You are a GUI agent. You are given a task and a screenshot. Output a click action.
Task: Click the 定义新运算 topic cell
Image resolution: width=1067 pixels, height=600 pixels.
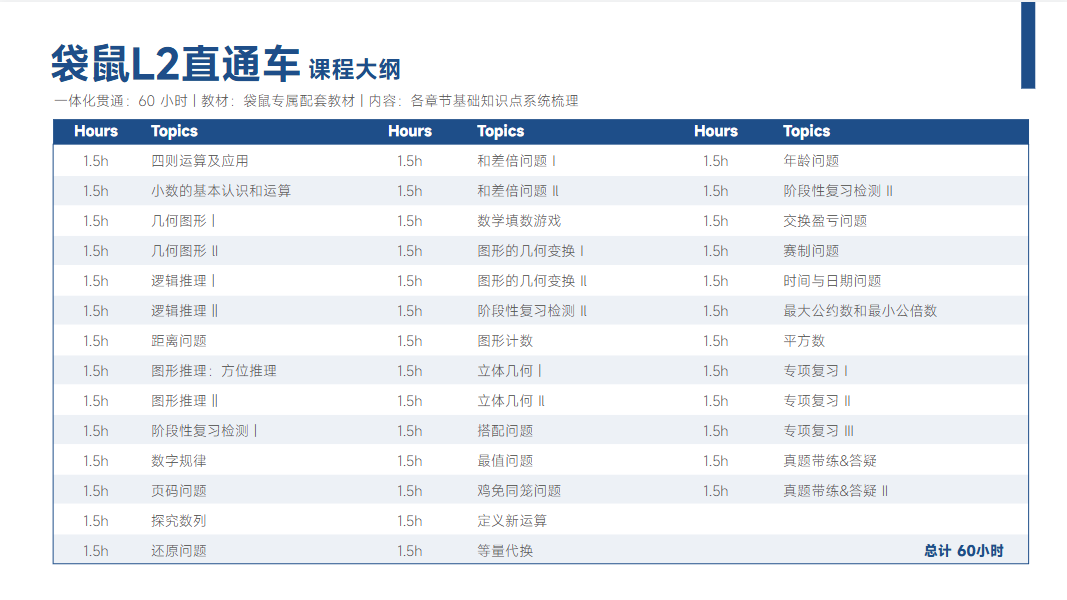coord(512,520)
